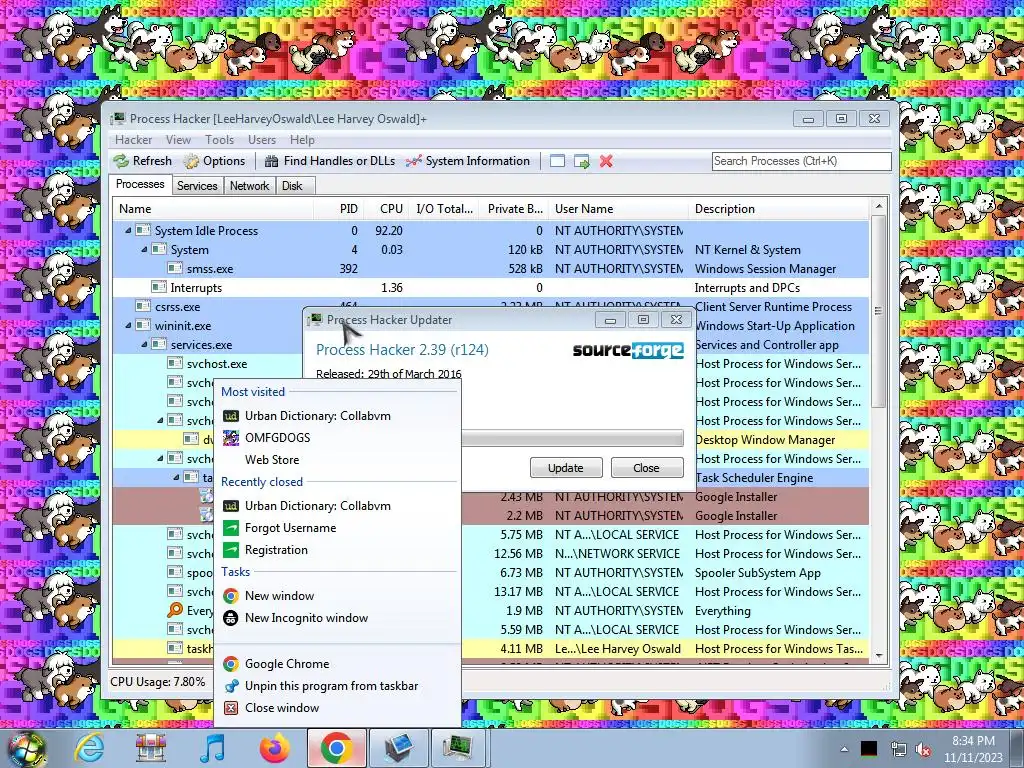Select the smss.exe process row
The height and width of the screenshot is (768, 1024).
(x=490, y=268)
